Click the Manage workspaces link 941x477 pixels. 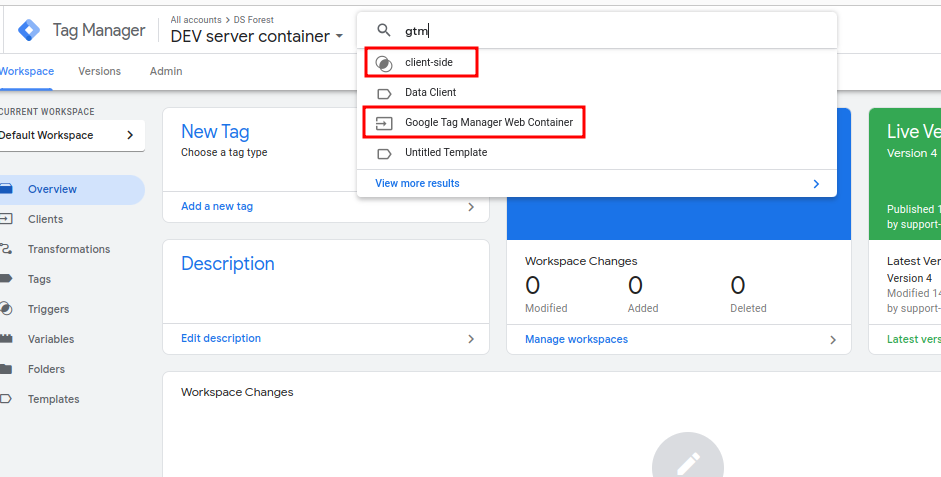coord(576,339)
